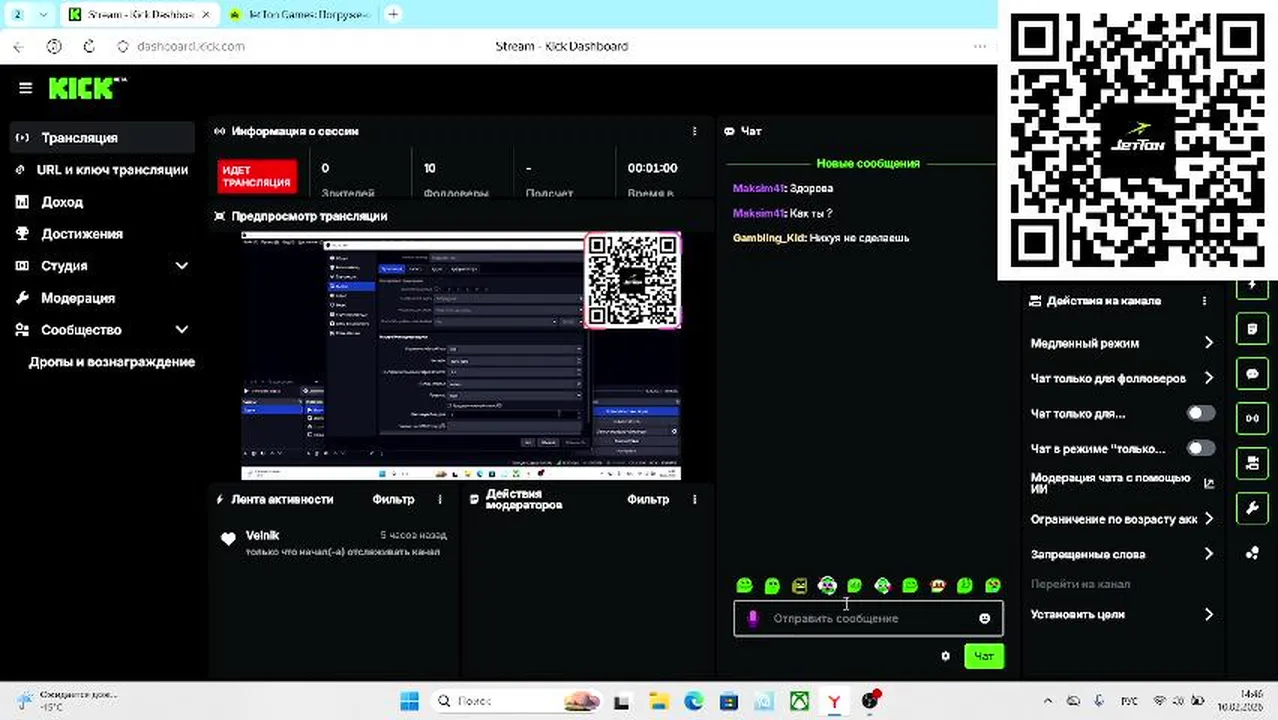This screenshot has width=1278, height=720.
Task: Open Медленный режим settings arrow
Action: coord(1208,343)
